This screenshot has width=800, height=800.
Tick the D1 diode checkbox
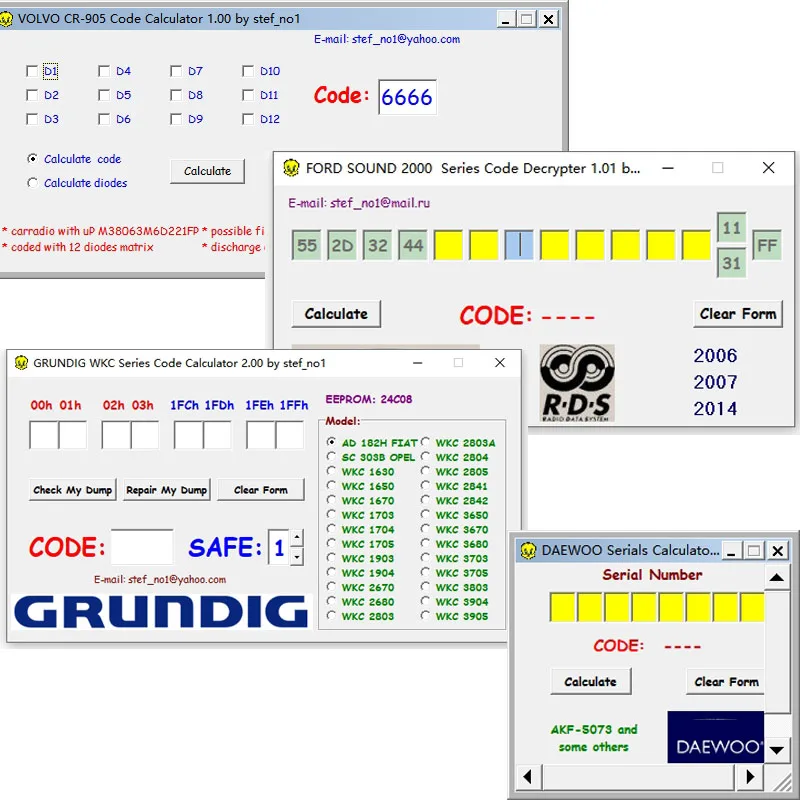(32, 71)
